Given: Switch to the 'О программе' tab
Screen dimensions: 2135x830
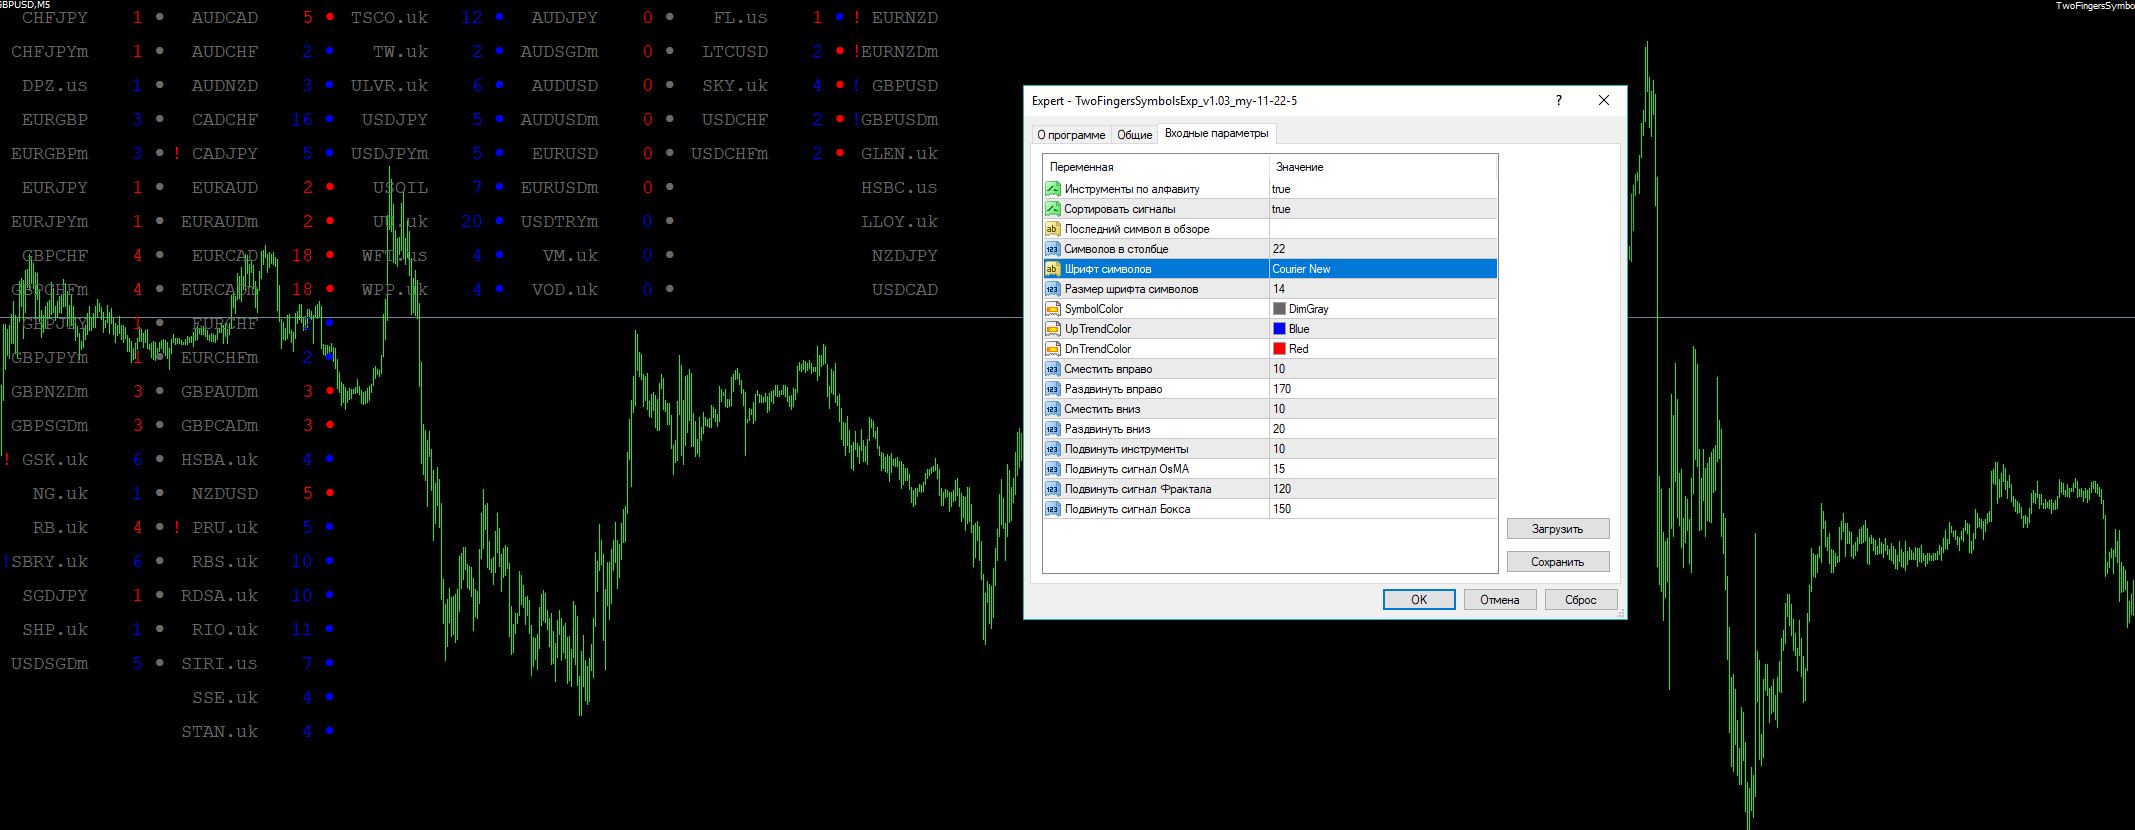Looking at the screenshot, I should [x=1071, y=135].
